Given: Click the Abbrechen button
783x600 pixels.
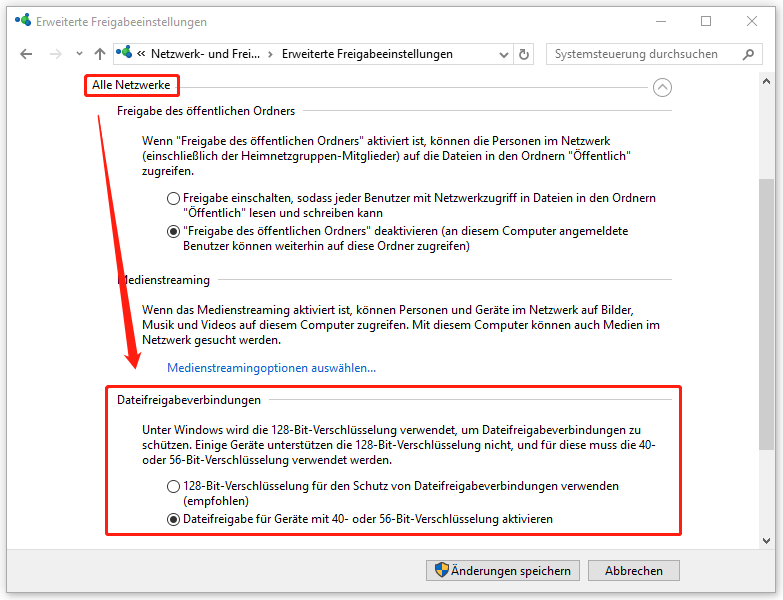Looking at the screenshot, I should (634, 571).
